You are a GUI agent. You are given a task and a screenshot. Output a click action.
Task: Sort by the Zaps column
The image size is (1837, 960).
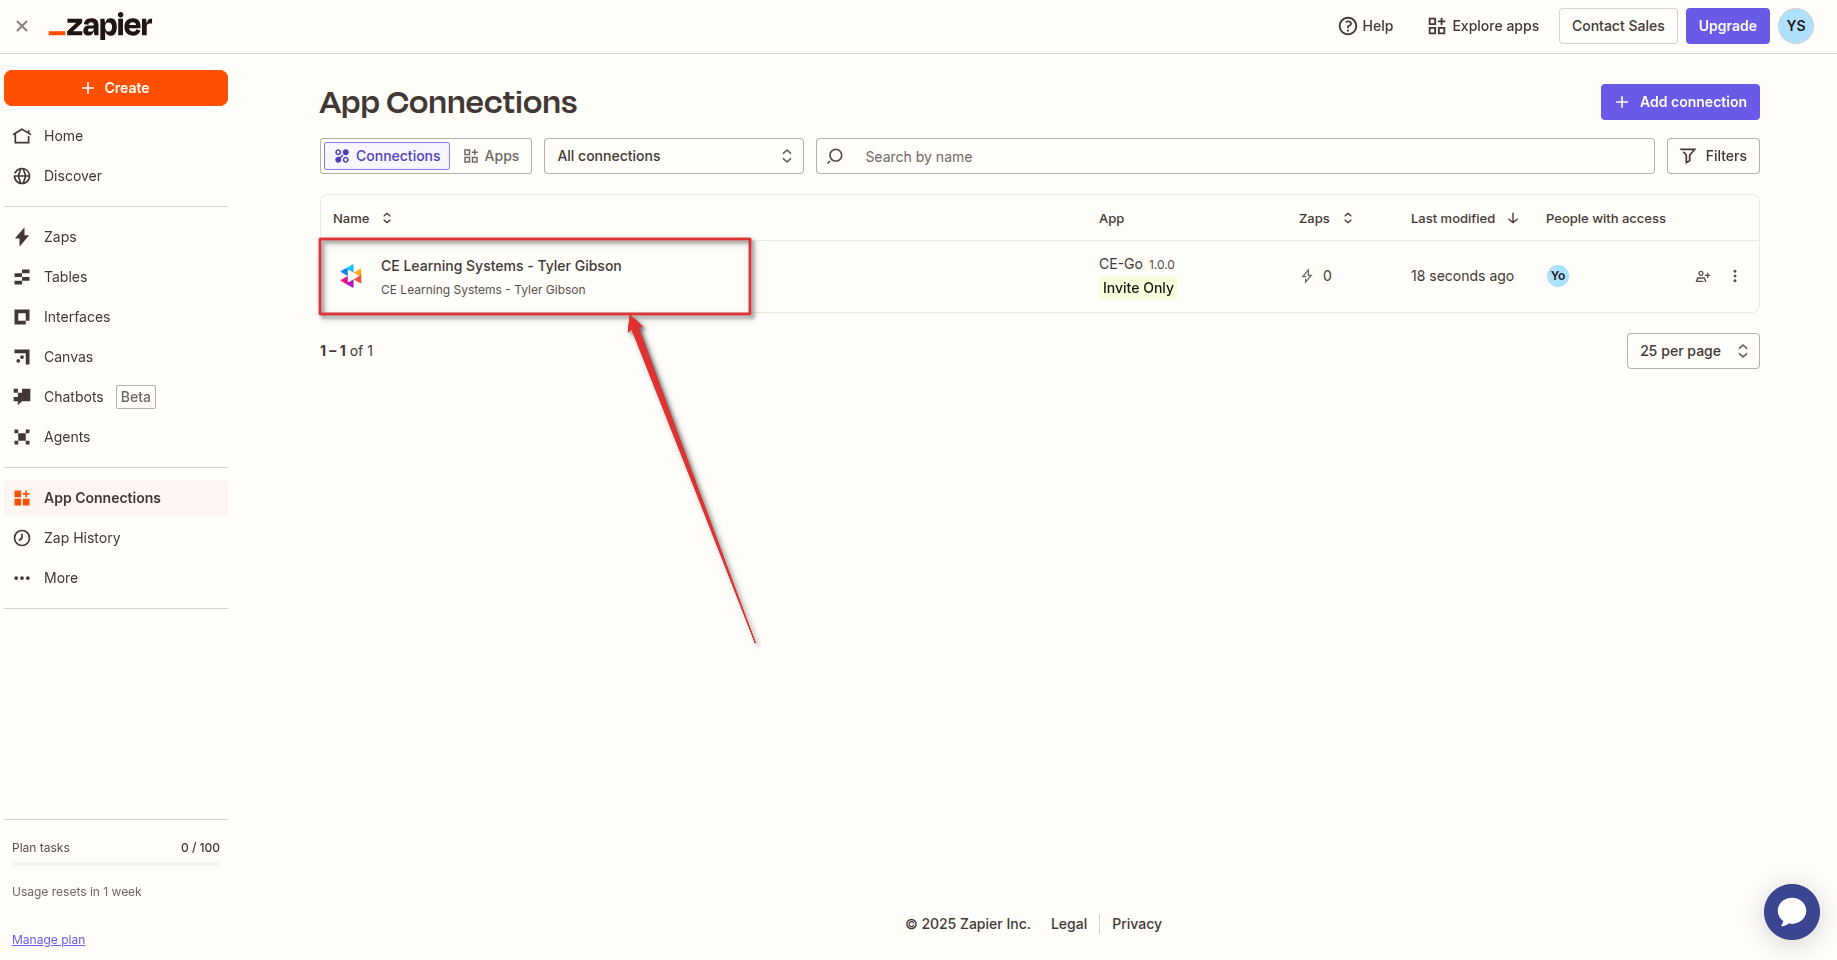tap(1325, 218)
